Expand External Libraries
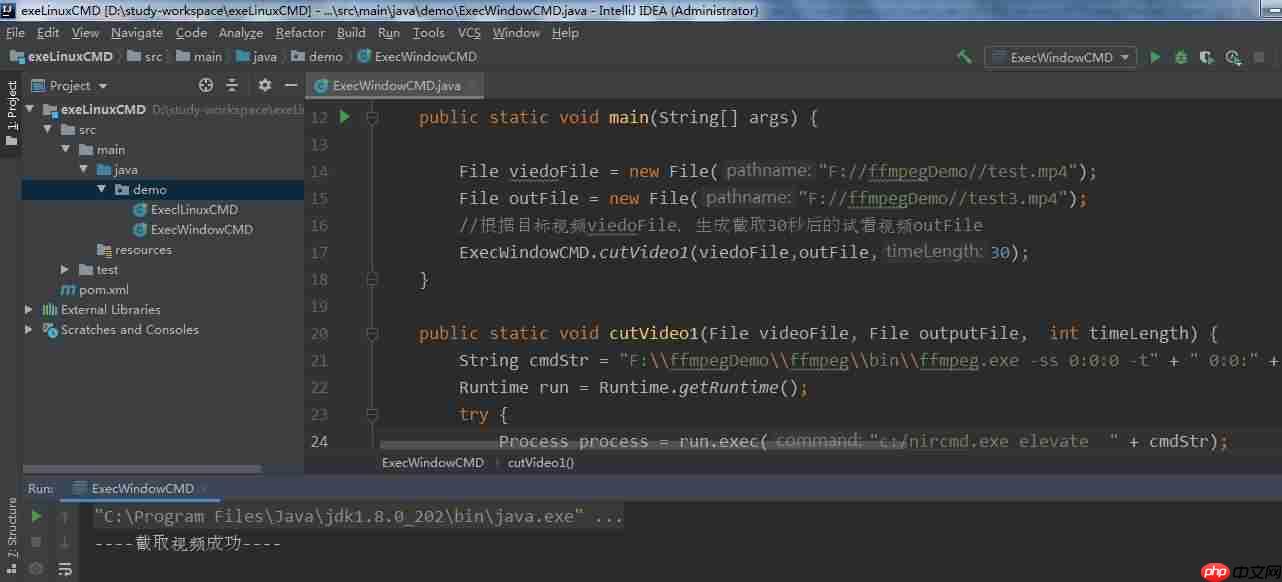1282x582 pixels. click(27, 310)
